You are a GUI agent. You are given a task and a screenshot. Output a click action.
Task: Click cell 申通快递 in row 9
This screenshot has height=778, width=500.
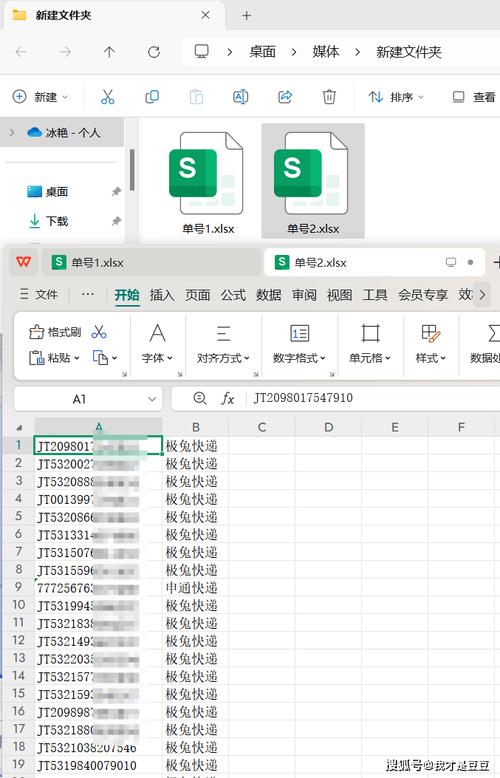pos(195,588)
